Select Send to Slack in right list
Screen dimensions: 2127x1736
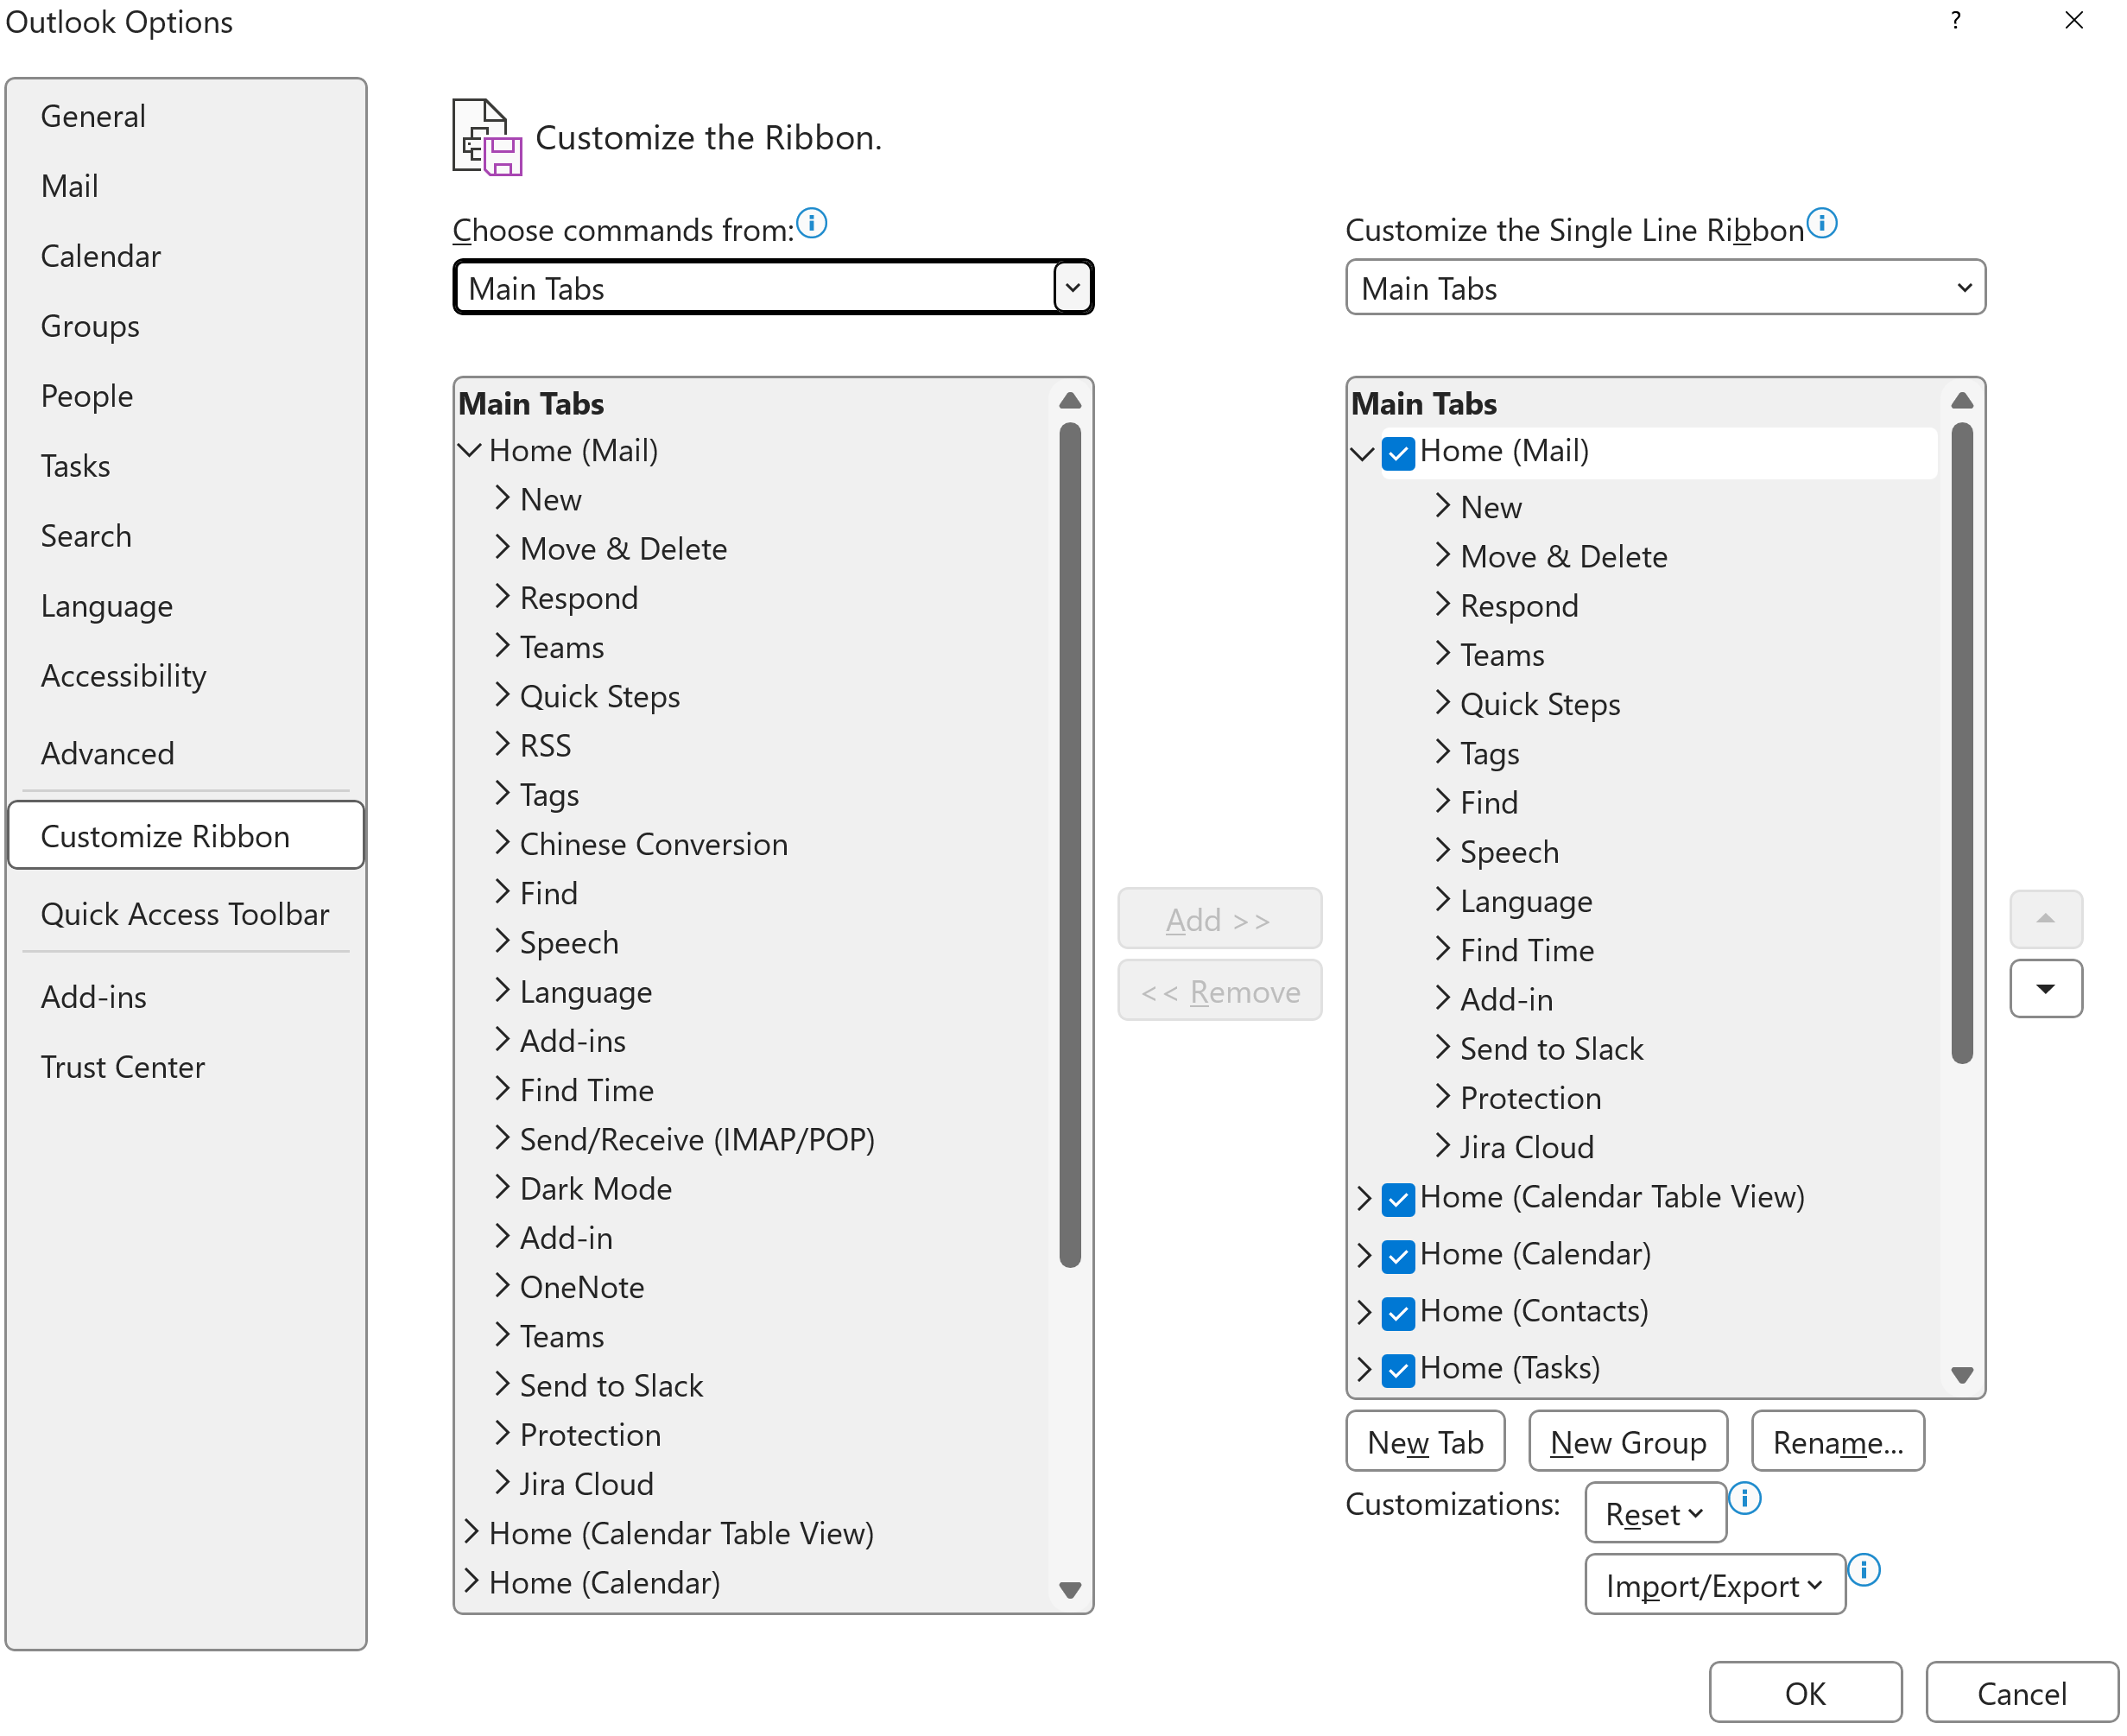(x=1551, y=1049)
